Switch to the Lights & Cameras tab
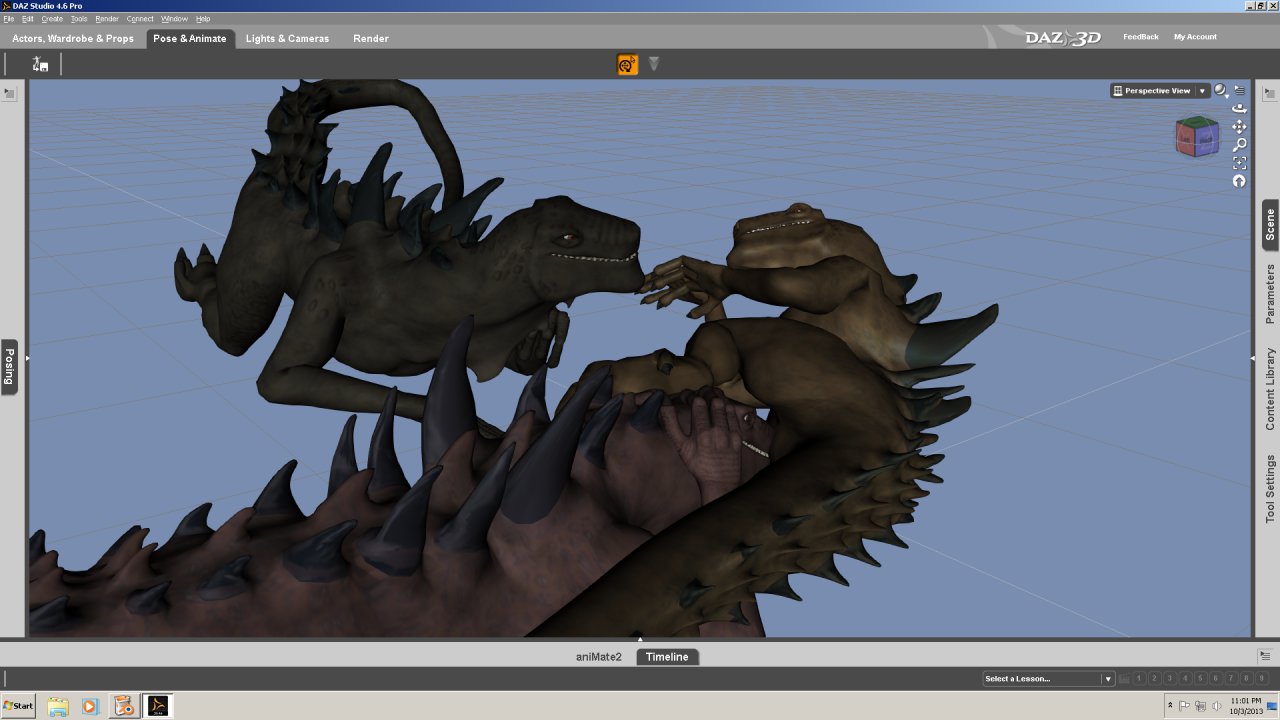Image resolution: width=1280 pixels, height=720 pixels. point(287,39)
